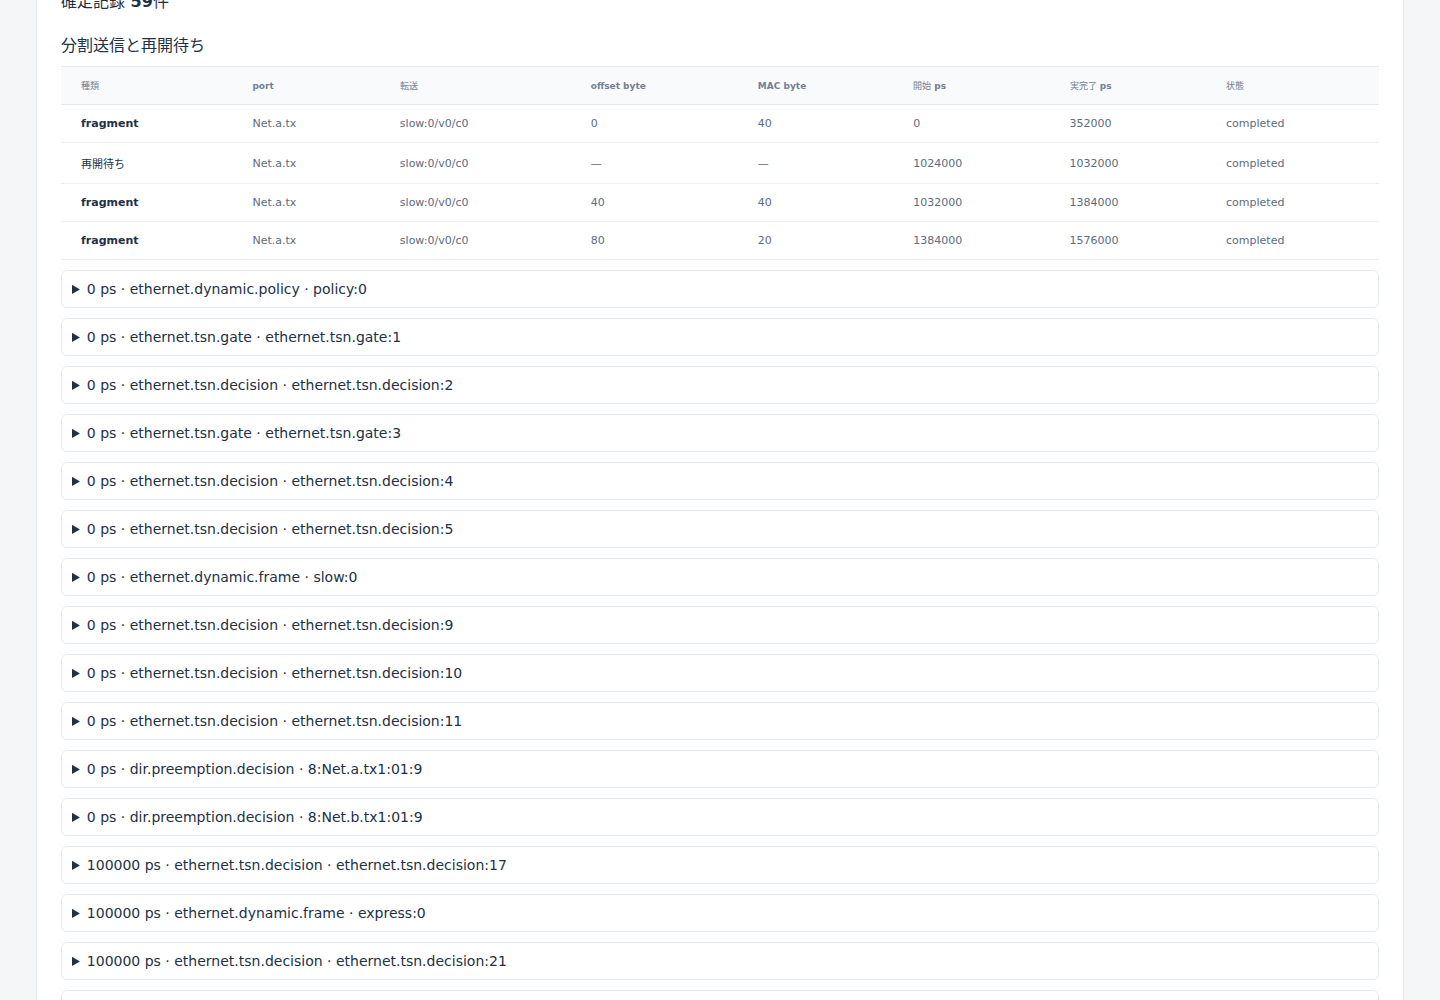This screenshot has height=1000, width=1440.
Task: Expand ethernet.tsn.decision:9 record
Action: (719, 625)
